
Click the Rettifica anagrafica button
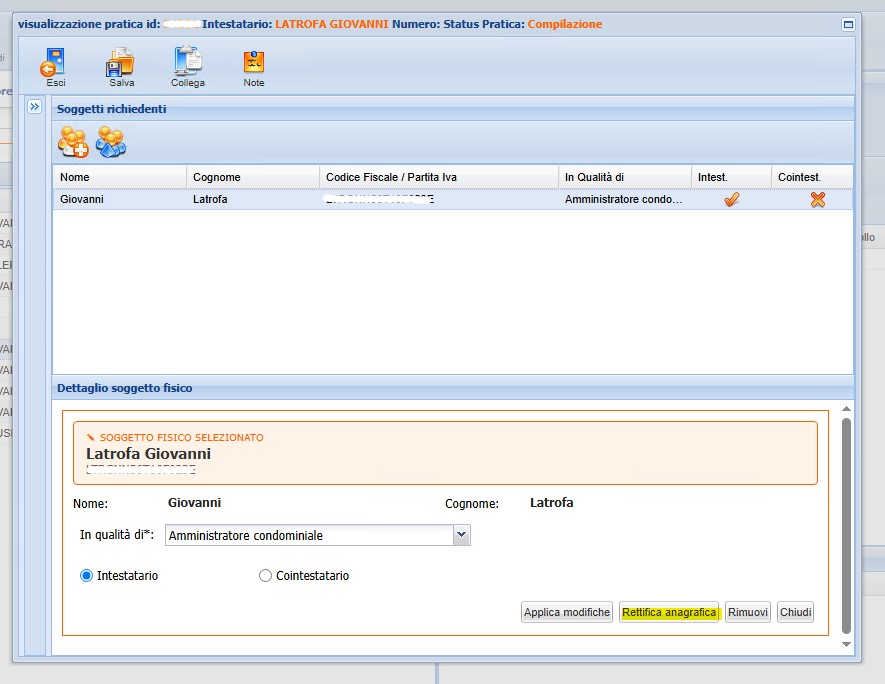(669, 612)
